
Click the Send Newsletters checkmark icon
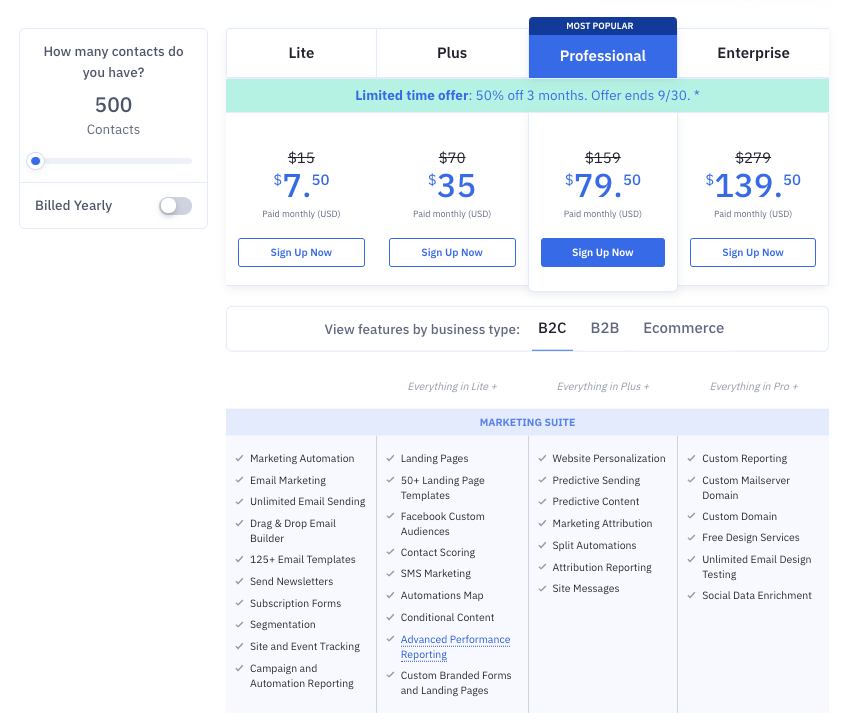[239, 581]
